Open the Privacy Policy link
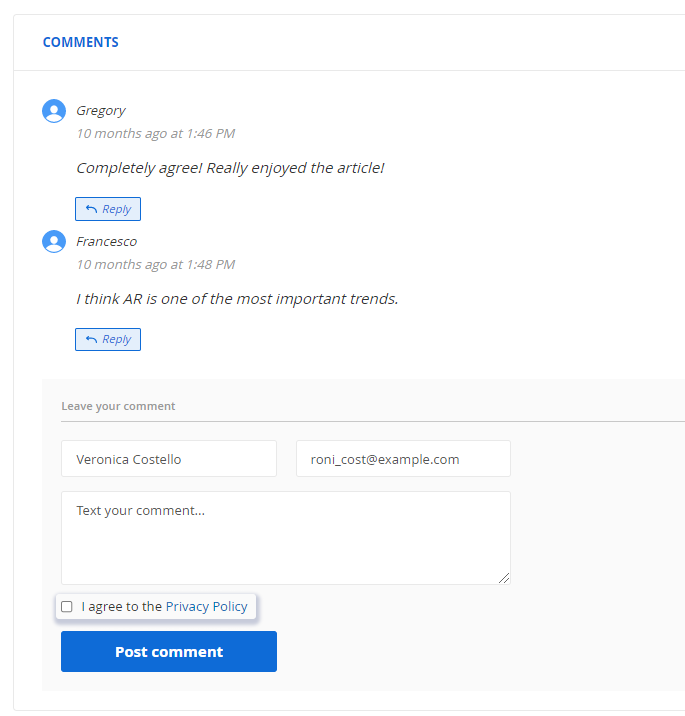 pyautogui.click(x=206, y=606)
